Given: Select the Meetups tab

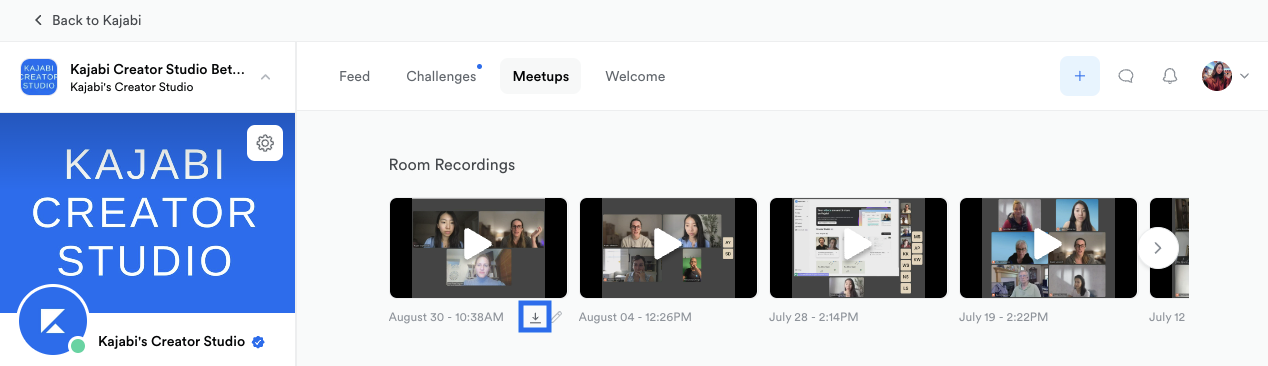Looking at the screenshot, I should (541, 76).
